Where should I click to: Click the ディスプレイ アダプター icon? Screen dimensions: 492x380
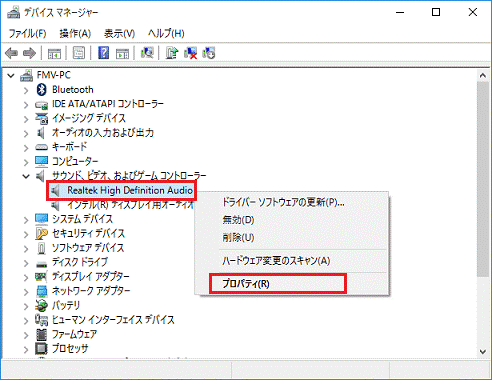41,277
